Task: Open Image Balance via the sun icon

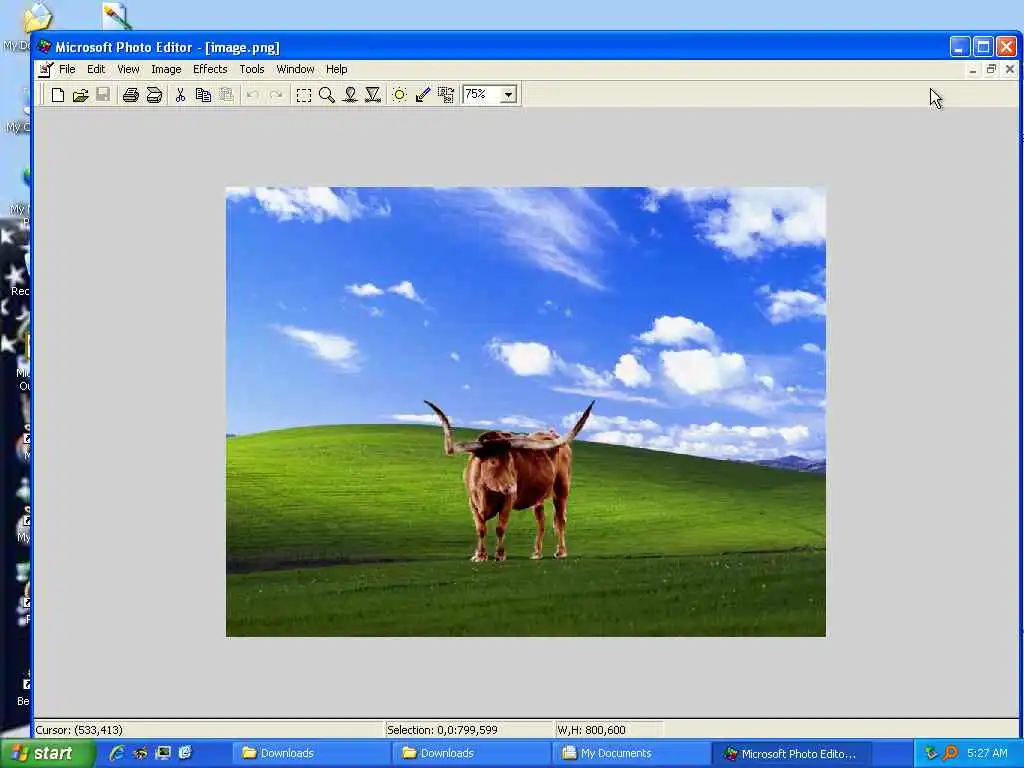Action: pos(400,95)
